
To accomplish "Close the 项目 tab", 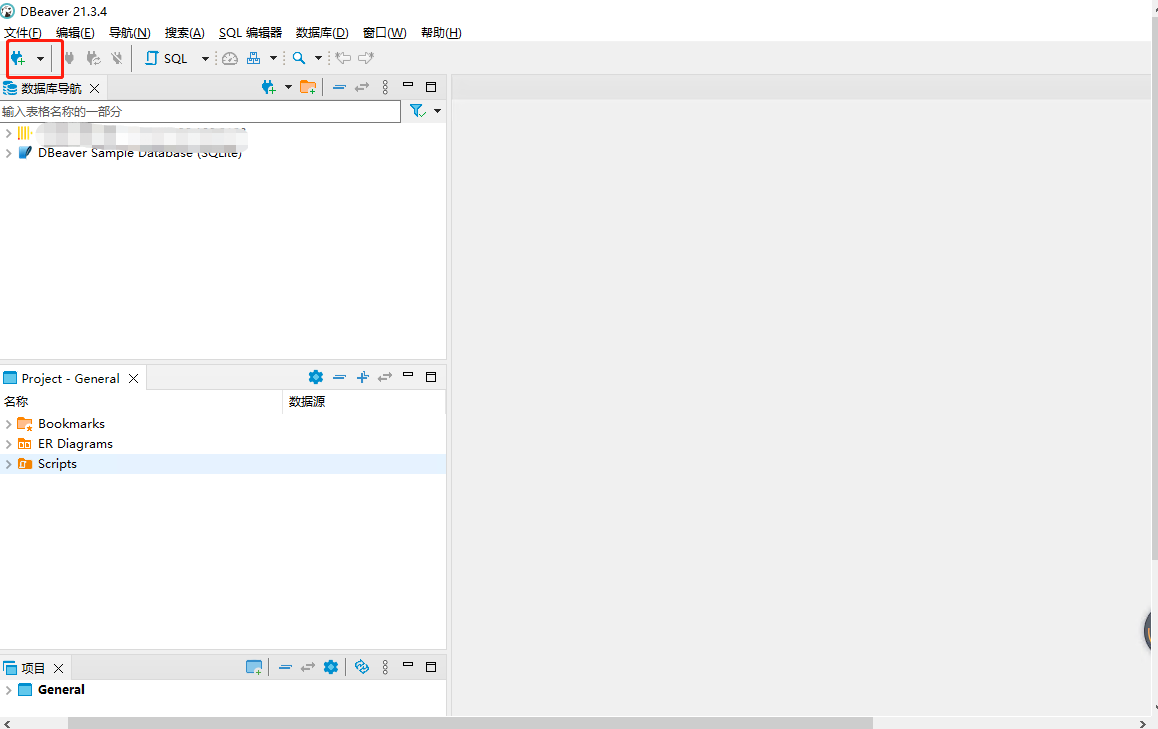I will [x=58, y=668].
